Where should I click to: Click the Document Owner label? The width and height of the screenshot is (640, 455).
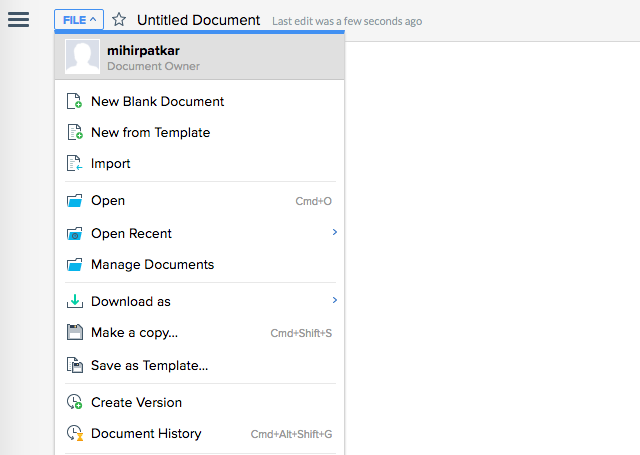pos(153,66)
